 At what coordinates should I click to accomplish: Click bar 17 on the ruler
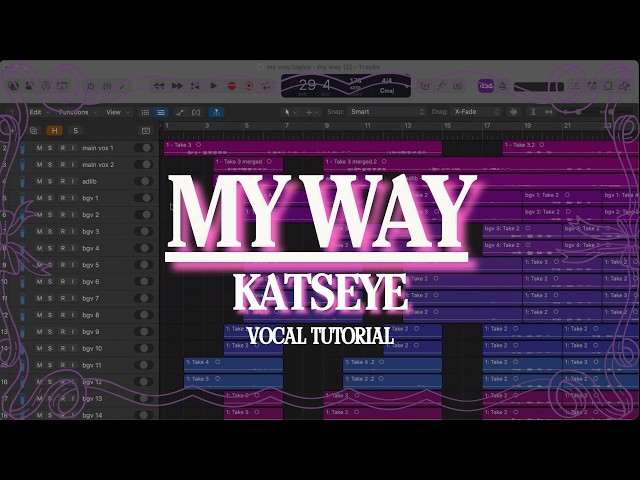[487, 126]
